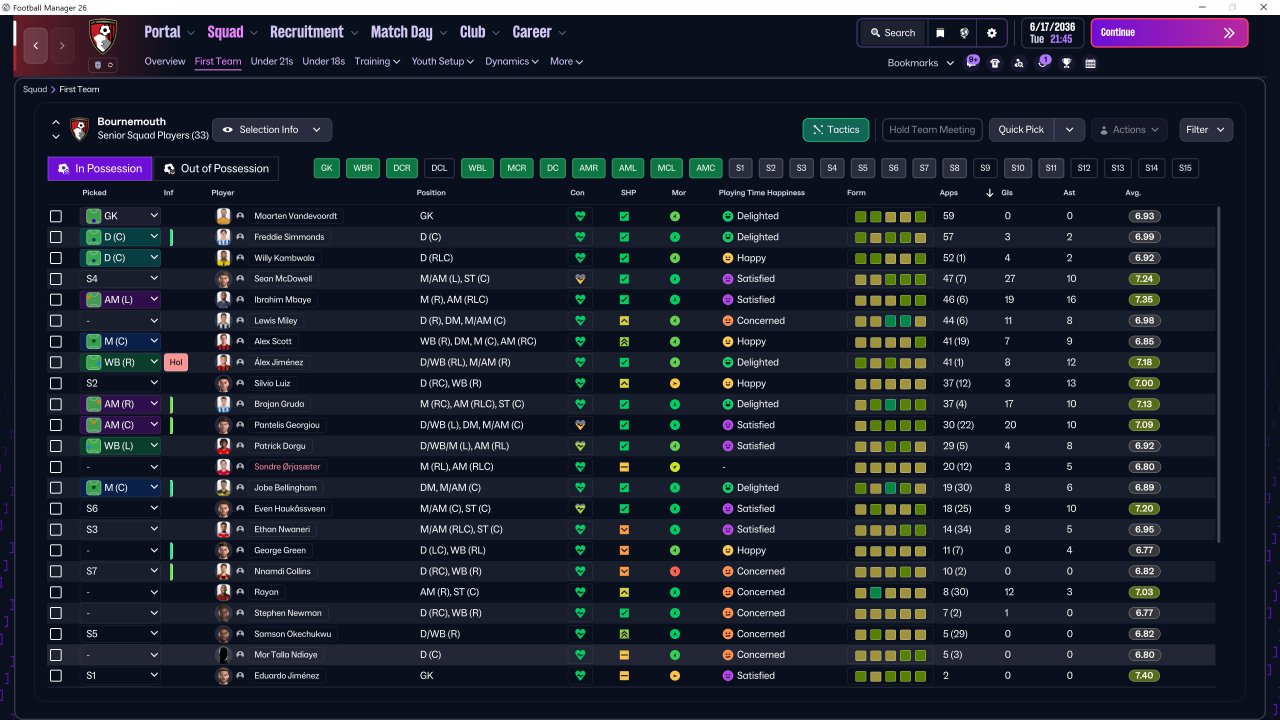Select the checkbox beside Eduardo Jiménez
Image resolution: width=1280 pixels, height=720 pixels.
[56, 676]
